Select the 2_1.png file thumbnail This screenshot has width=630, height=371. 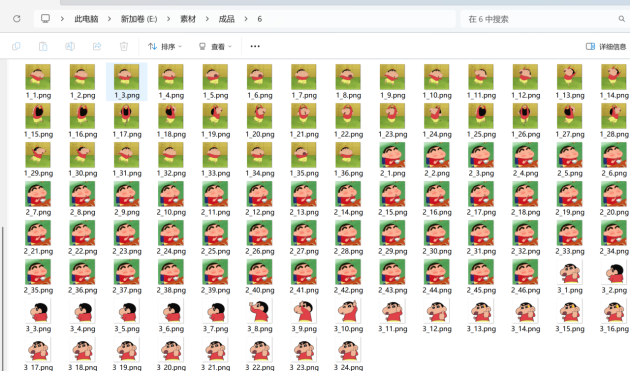[393, 160]
